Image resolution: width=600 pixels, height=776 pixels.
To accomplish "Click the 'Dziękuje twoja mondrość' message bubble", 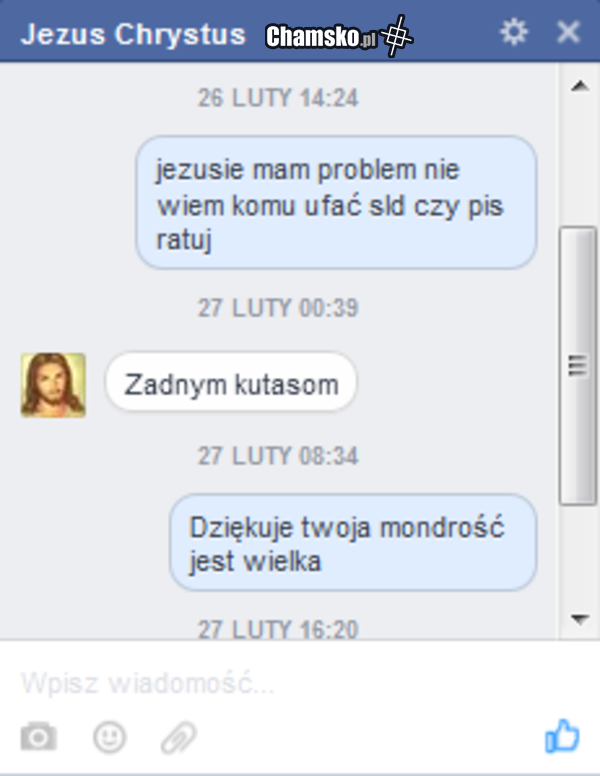I will [x=353, y=542].
